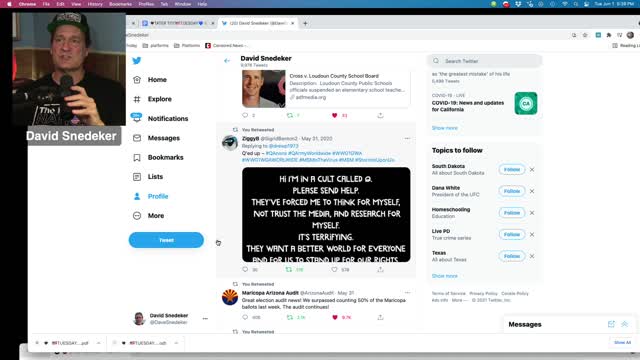This screenshot has height=360, width=640.
Task: Follow the South Dakota topic
Action: [511, 169]
